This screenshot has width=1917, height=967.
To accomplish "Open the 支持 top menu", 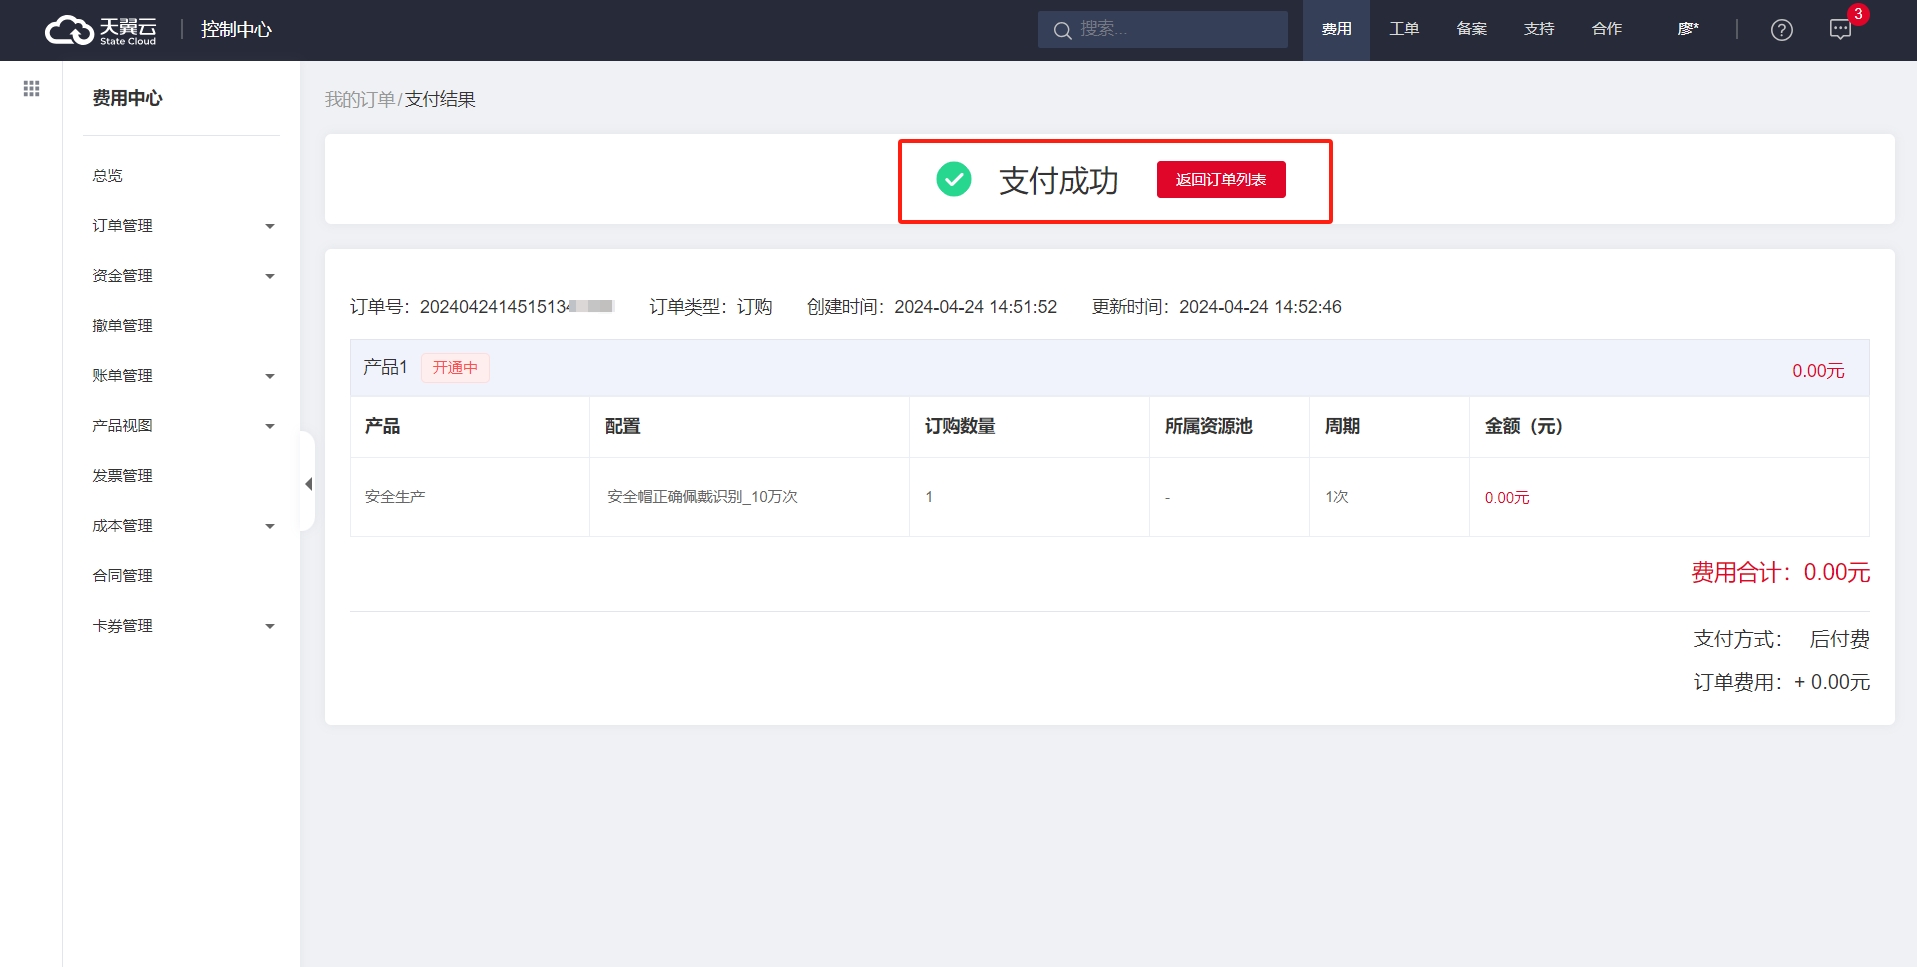I will [x=1539, y=29].
